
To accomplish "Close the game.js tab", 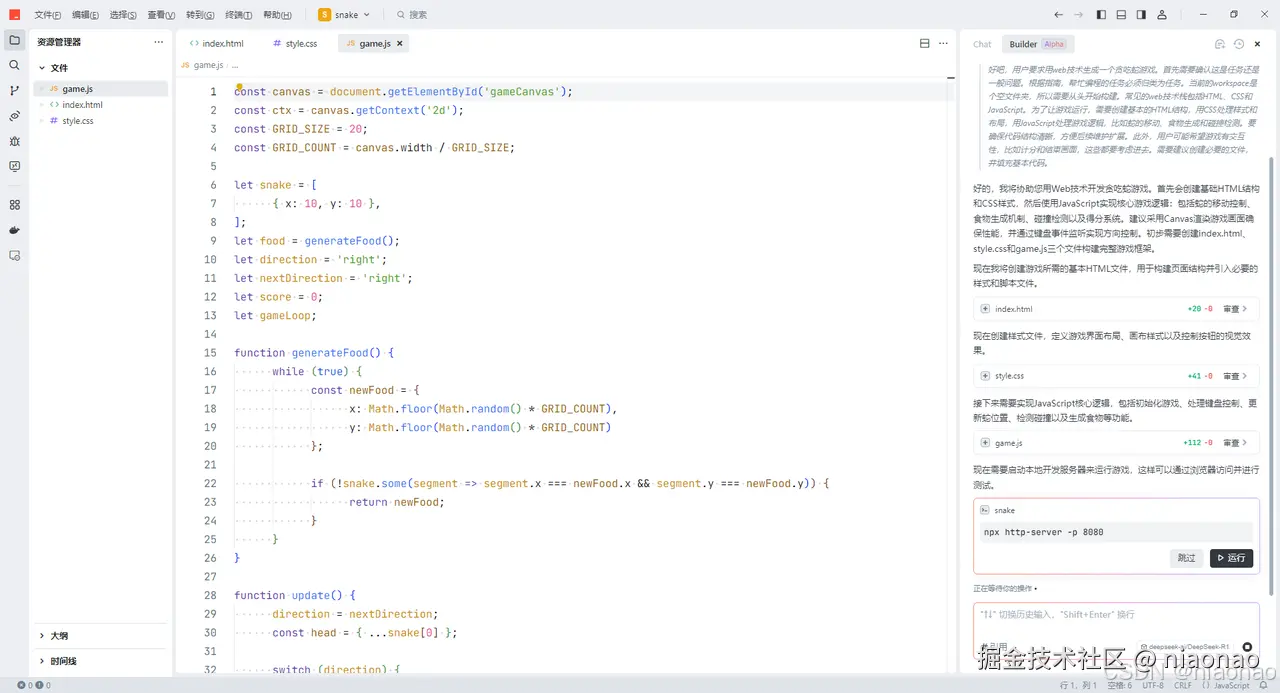I will tap(400, 44).
